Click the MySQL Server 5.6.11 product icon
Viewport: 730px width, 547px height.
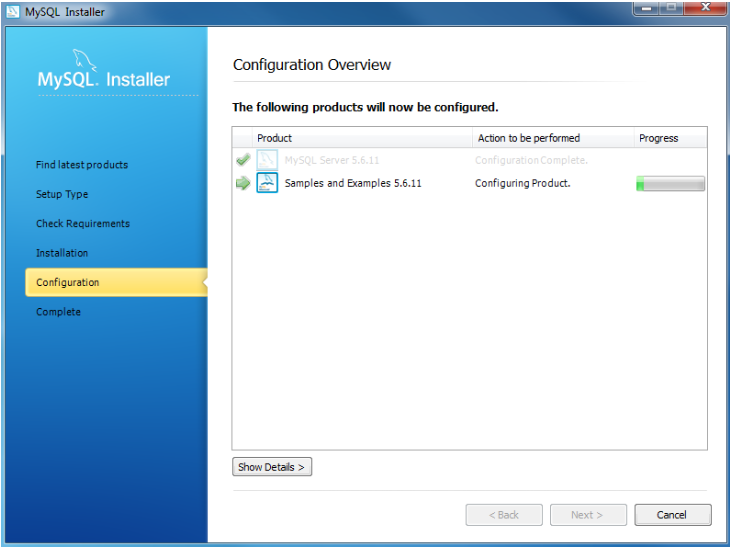click(x=267, y=160)
